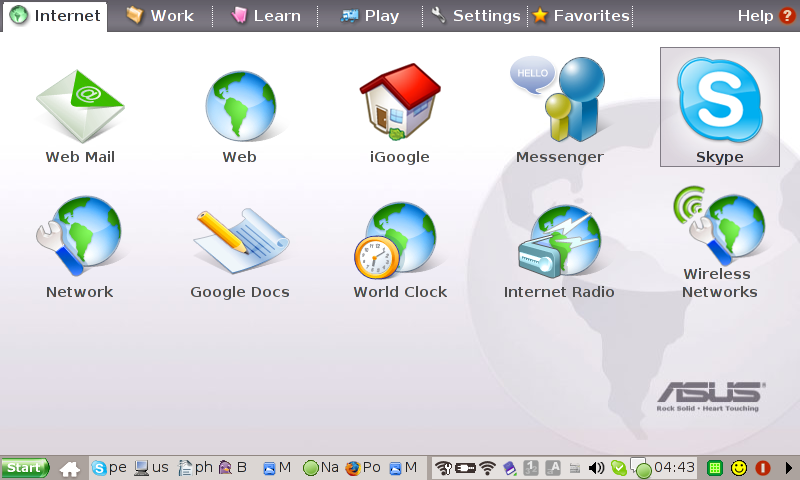
Task: Switch to the Internet tab
Action: click(55, 16)
